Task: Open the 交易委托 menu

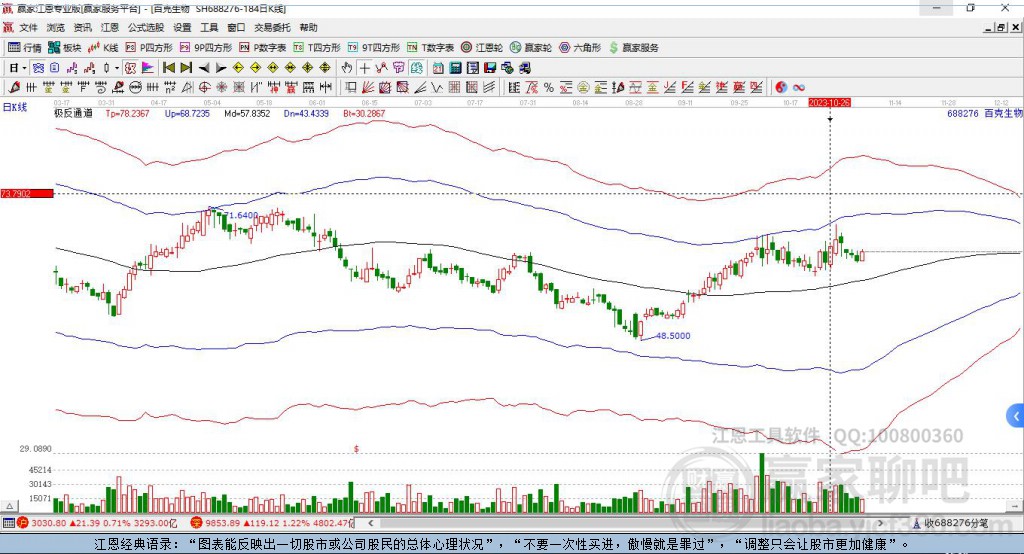Action: tap(272, 27)
